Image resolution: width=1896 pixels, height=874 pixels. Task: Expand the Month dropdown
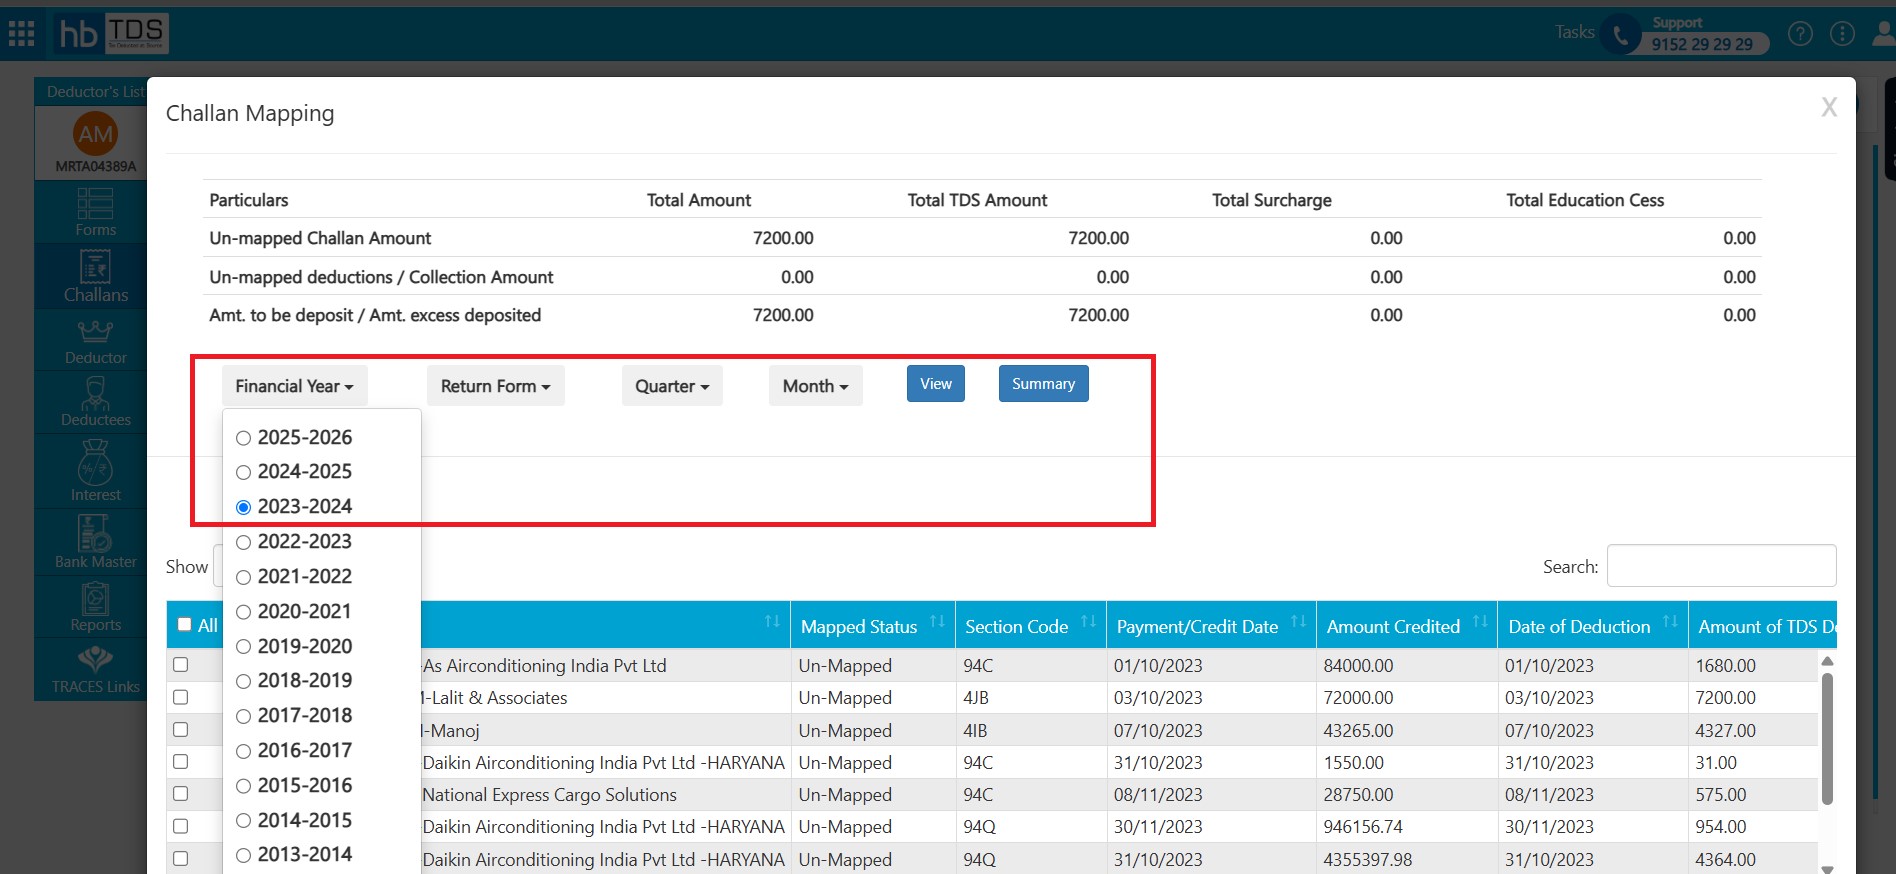point(815,387)
